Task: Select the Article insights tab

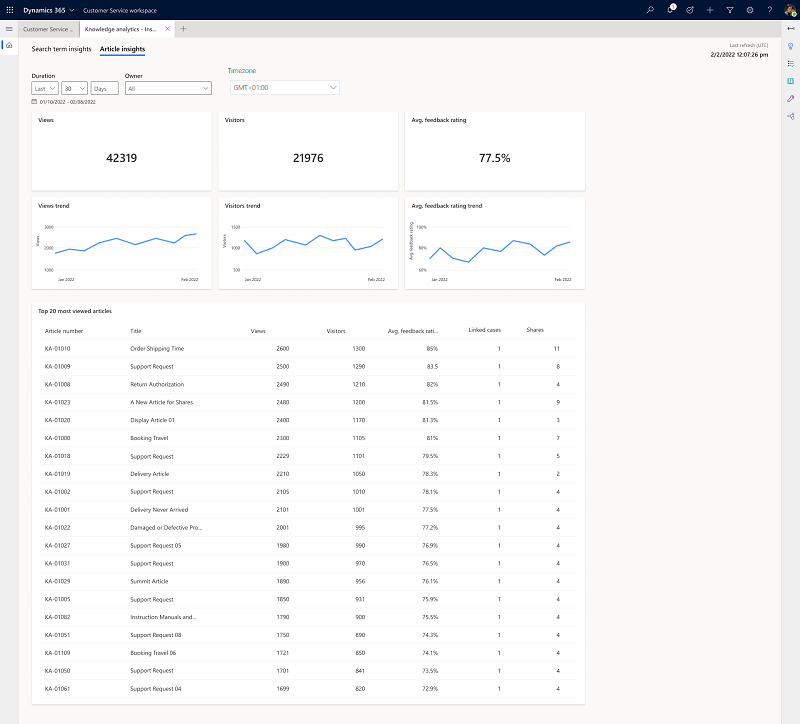Action: [x=122, y=49]
